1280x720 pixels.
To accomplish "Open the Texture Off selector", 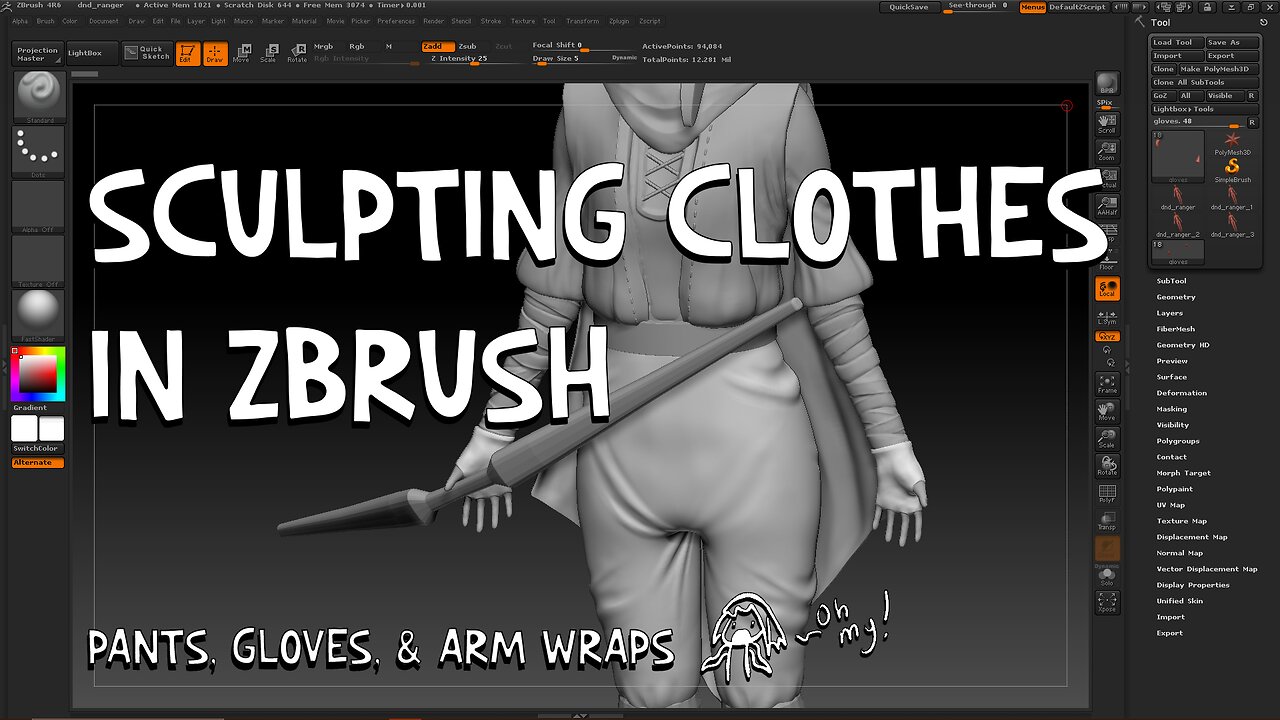I will coord(40,262).
